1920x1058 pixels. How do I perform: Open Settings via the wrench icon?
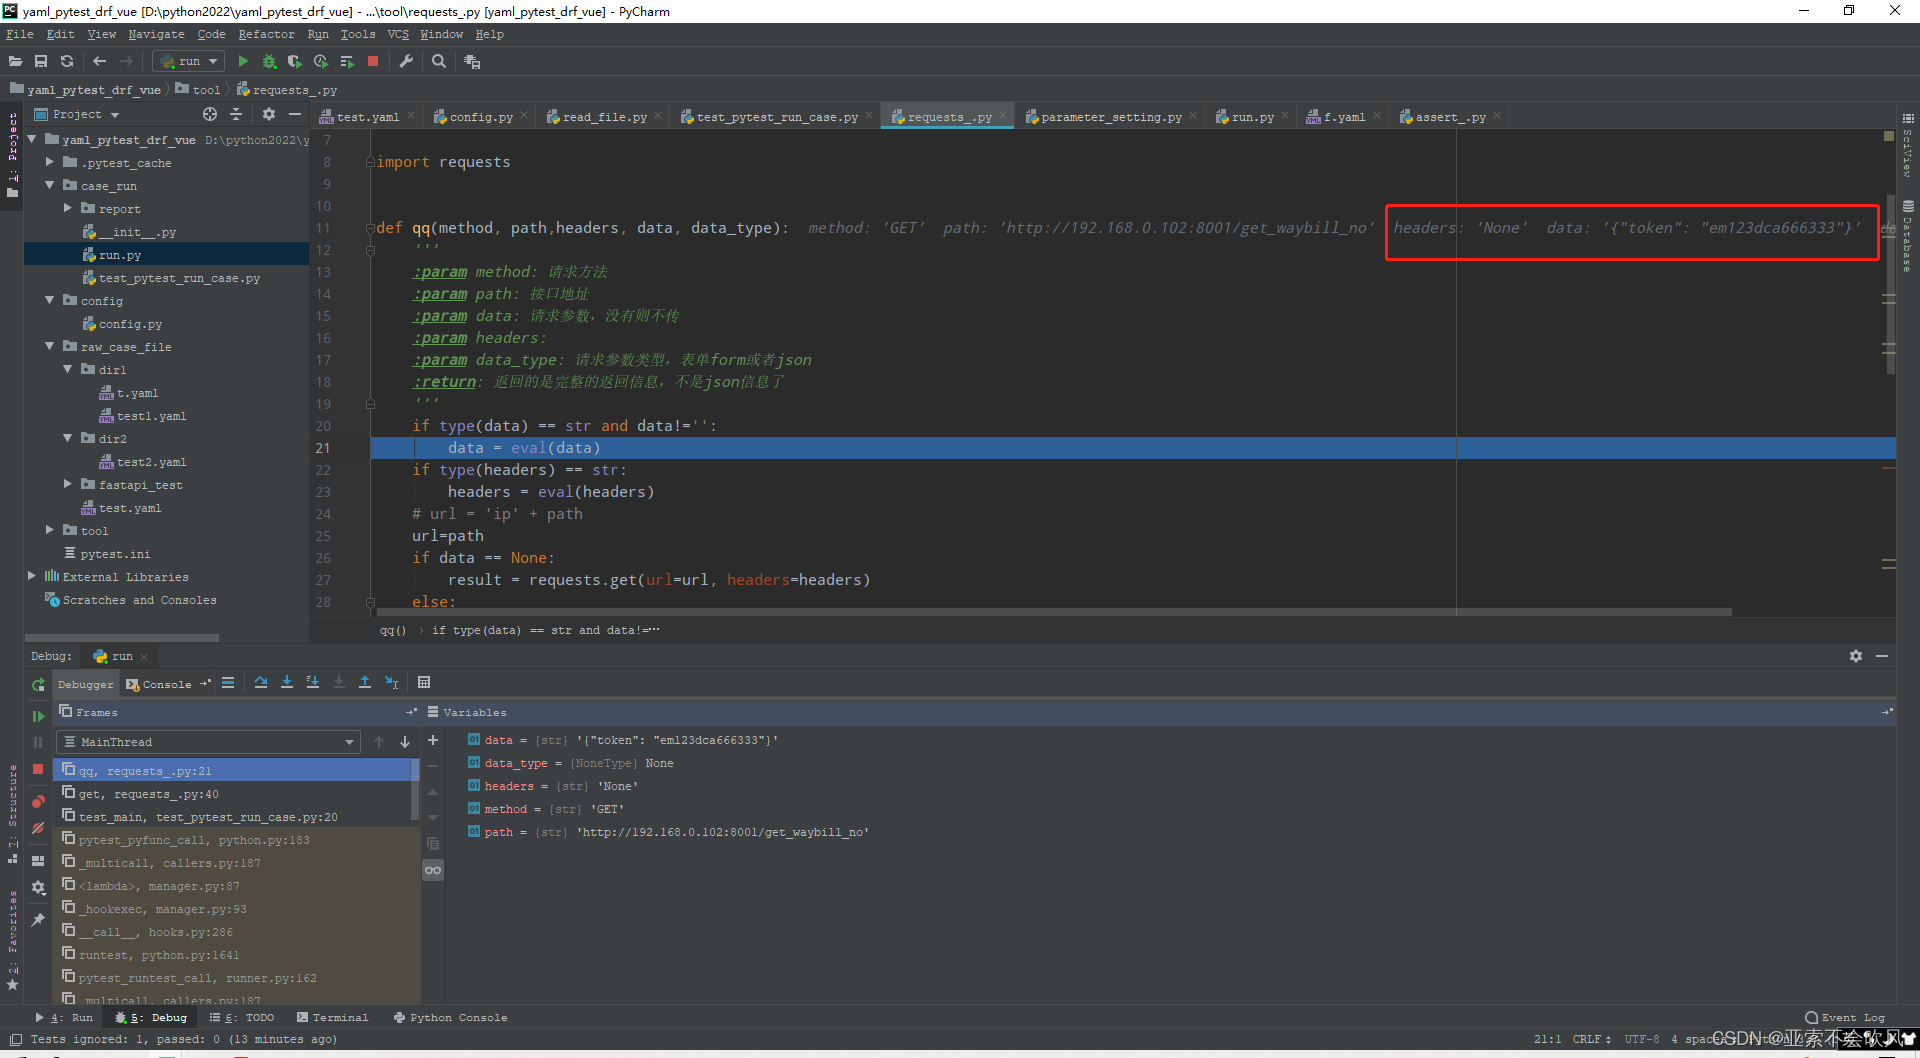[x=406, y=61]
